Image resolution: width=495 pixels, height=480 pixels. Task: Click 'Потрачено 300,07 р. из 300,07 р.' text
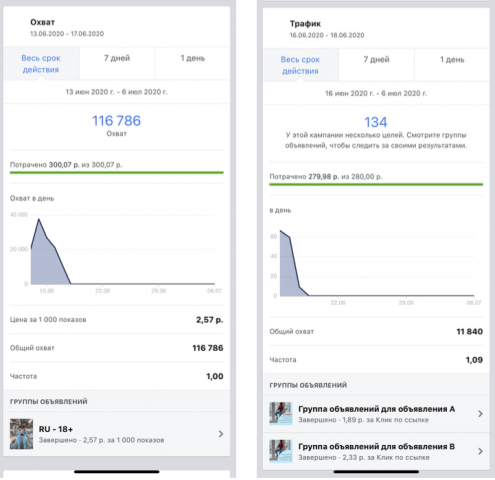pos(66,165)
